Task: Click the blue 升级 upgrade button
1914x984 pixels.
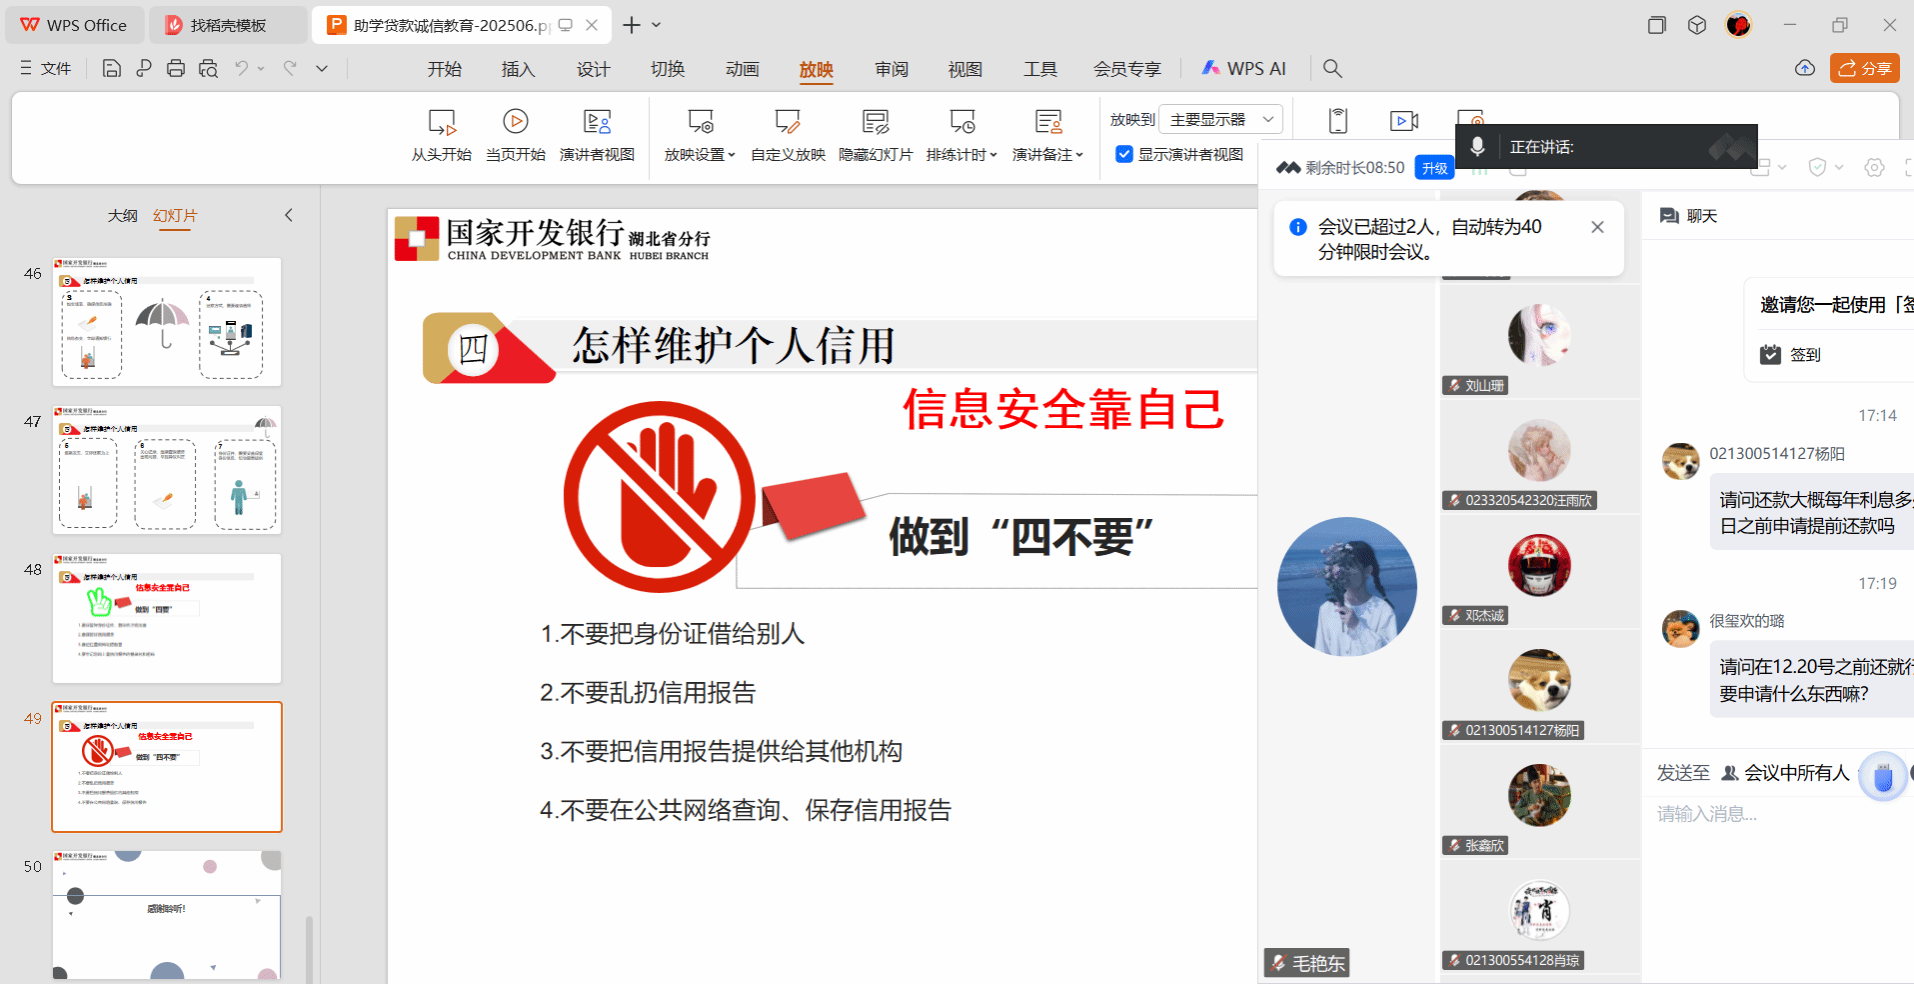Action: (1435, 168)
